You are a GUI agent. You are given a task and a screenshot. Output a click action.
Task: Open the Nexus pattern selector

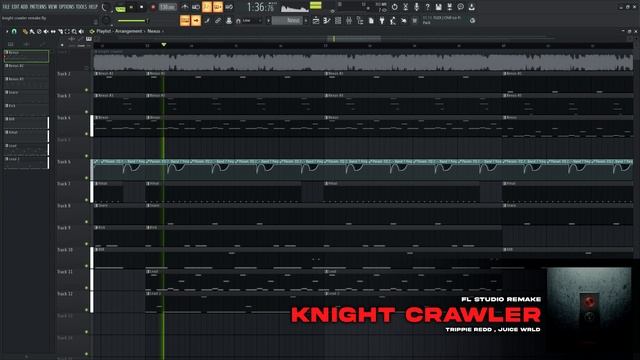click(x=287, y=20)
